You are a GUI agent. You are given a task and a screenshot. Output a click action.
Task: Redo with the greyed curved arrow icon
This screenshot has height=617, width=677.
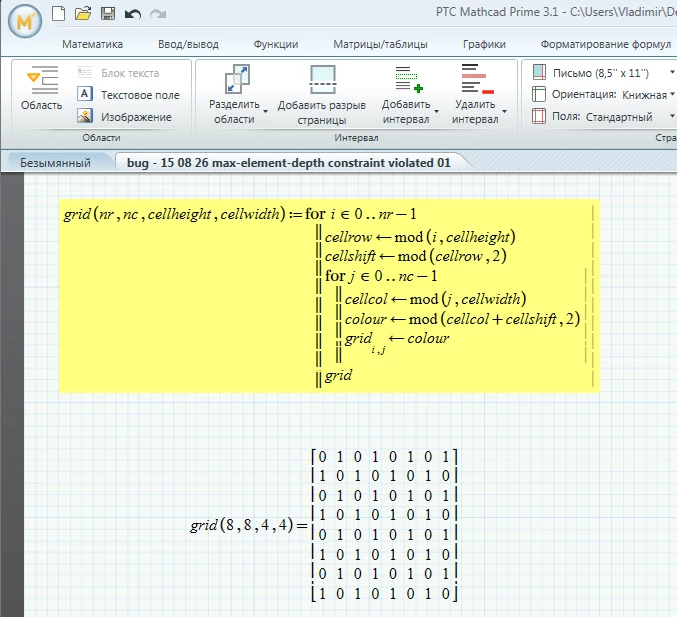(158, 14)
